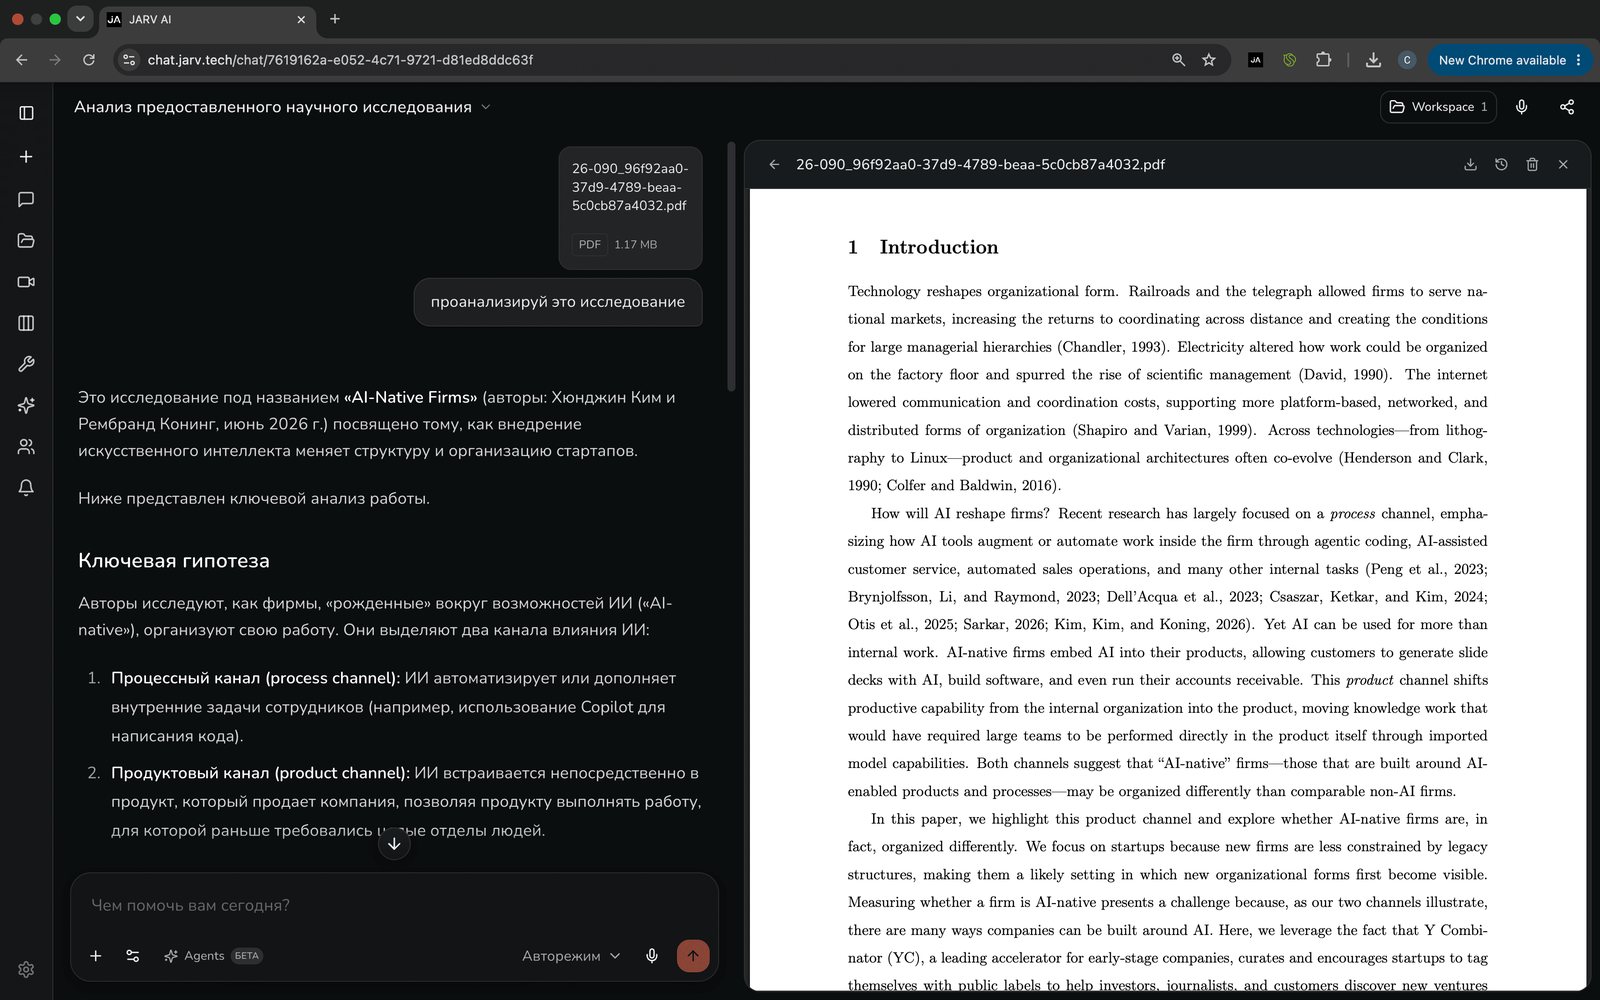Attach file with plus in message box
Viewport: 1600px width, 1000px height.
pyautogui.click(x=96, y=956)
